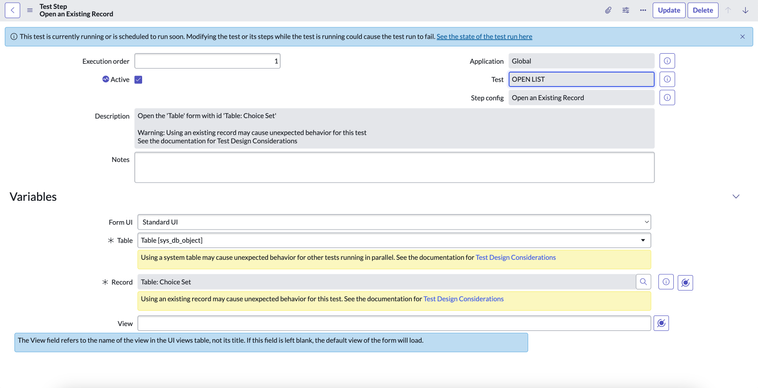Screen dimensions: 758x388
Task: Open the Record lookup magnifier icon
Action: pyautogui.click(x=643, y=282)
